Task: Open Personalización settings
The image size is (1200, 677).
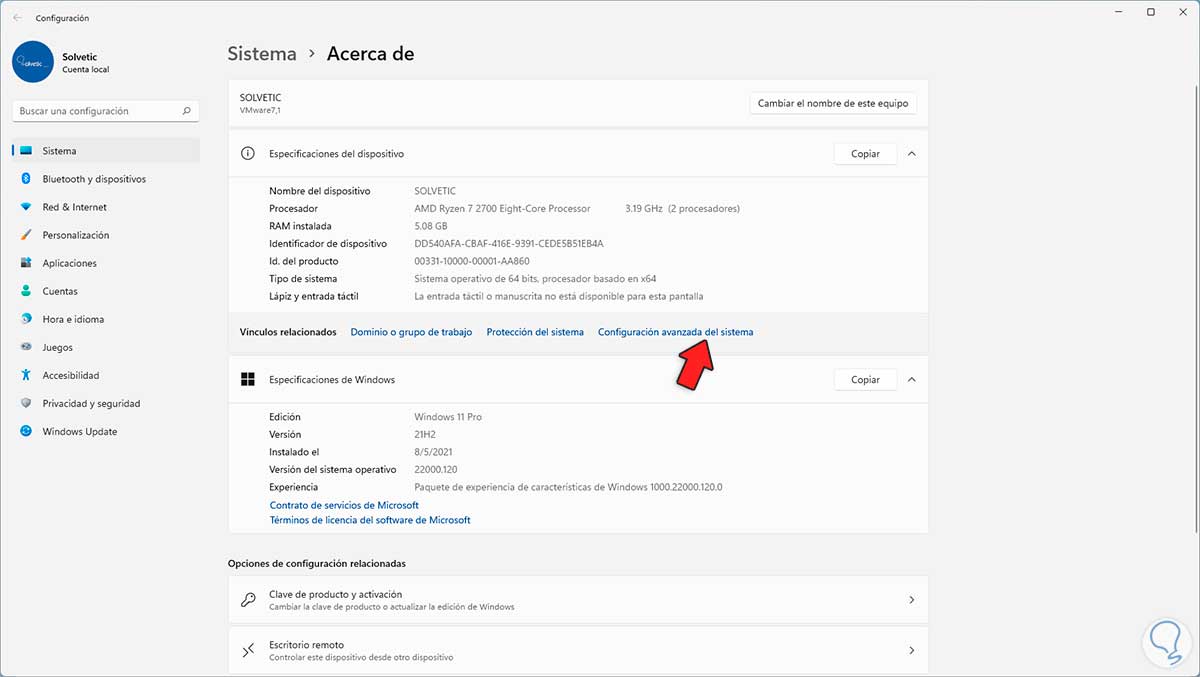Action: tap(106, 235)
